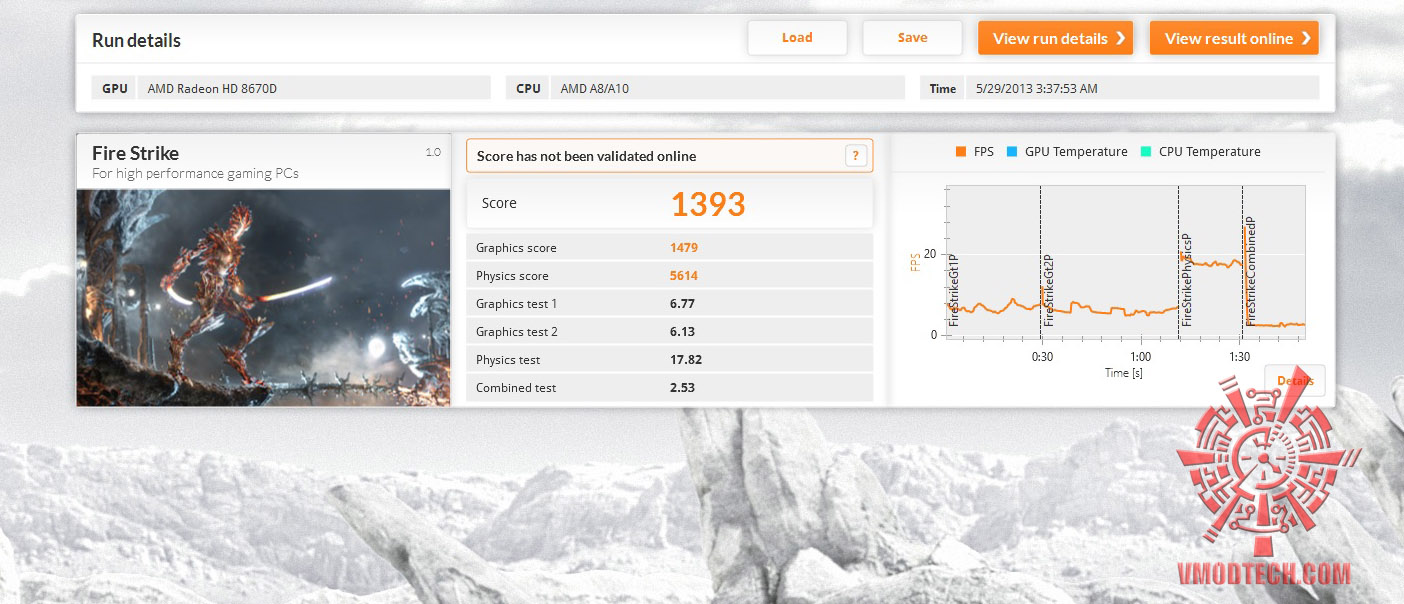Click the Combined test value 2.53
The image size is (1404, 604).
682,388
